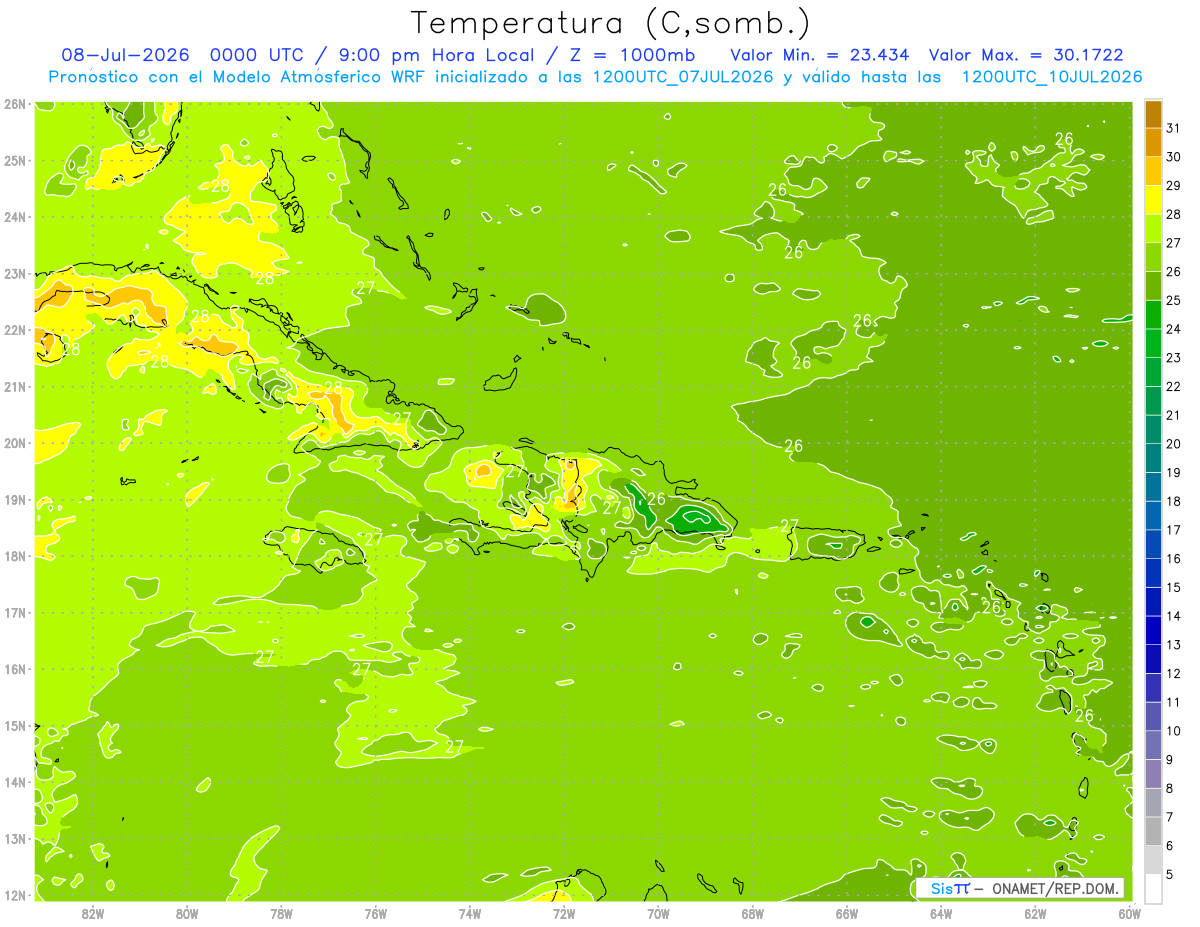Click the 78W longitude axis label
The image size is (1200, 927).
[281, 913]
